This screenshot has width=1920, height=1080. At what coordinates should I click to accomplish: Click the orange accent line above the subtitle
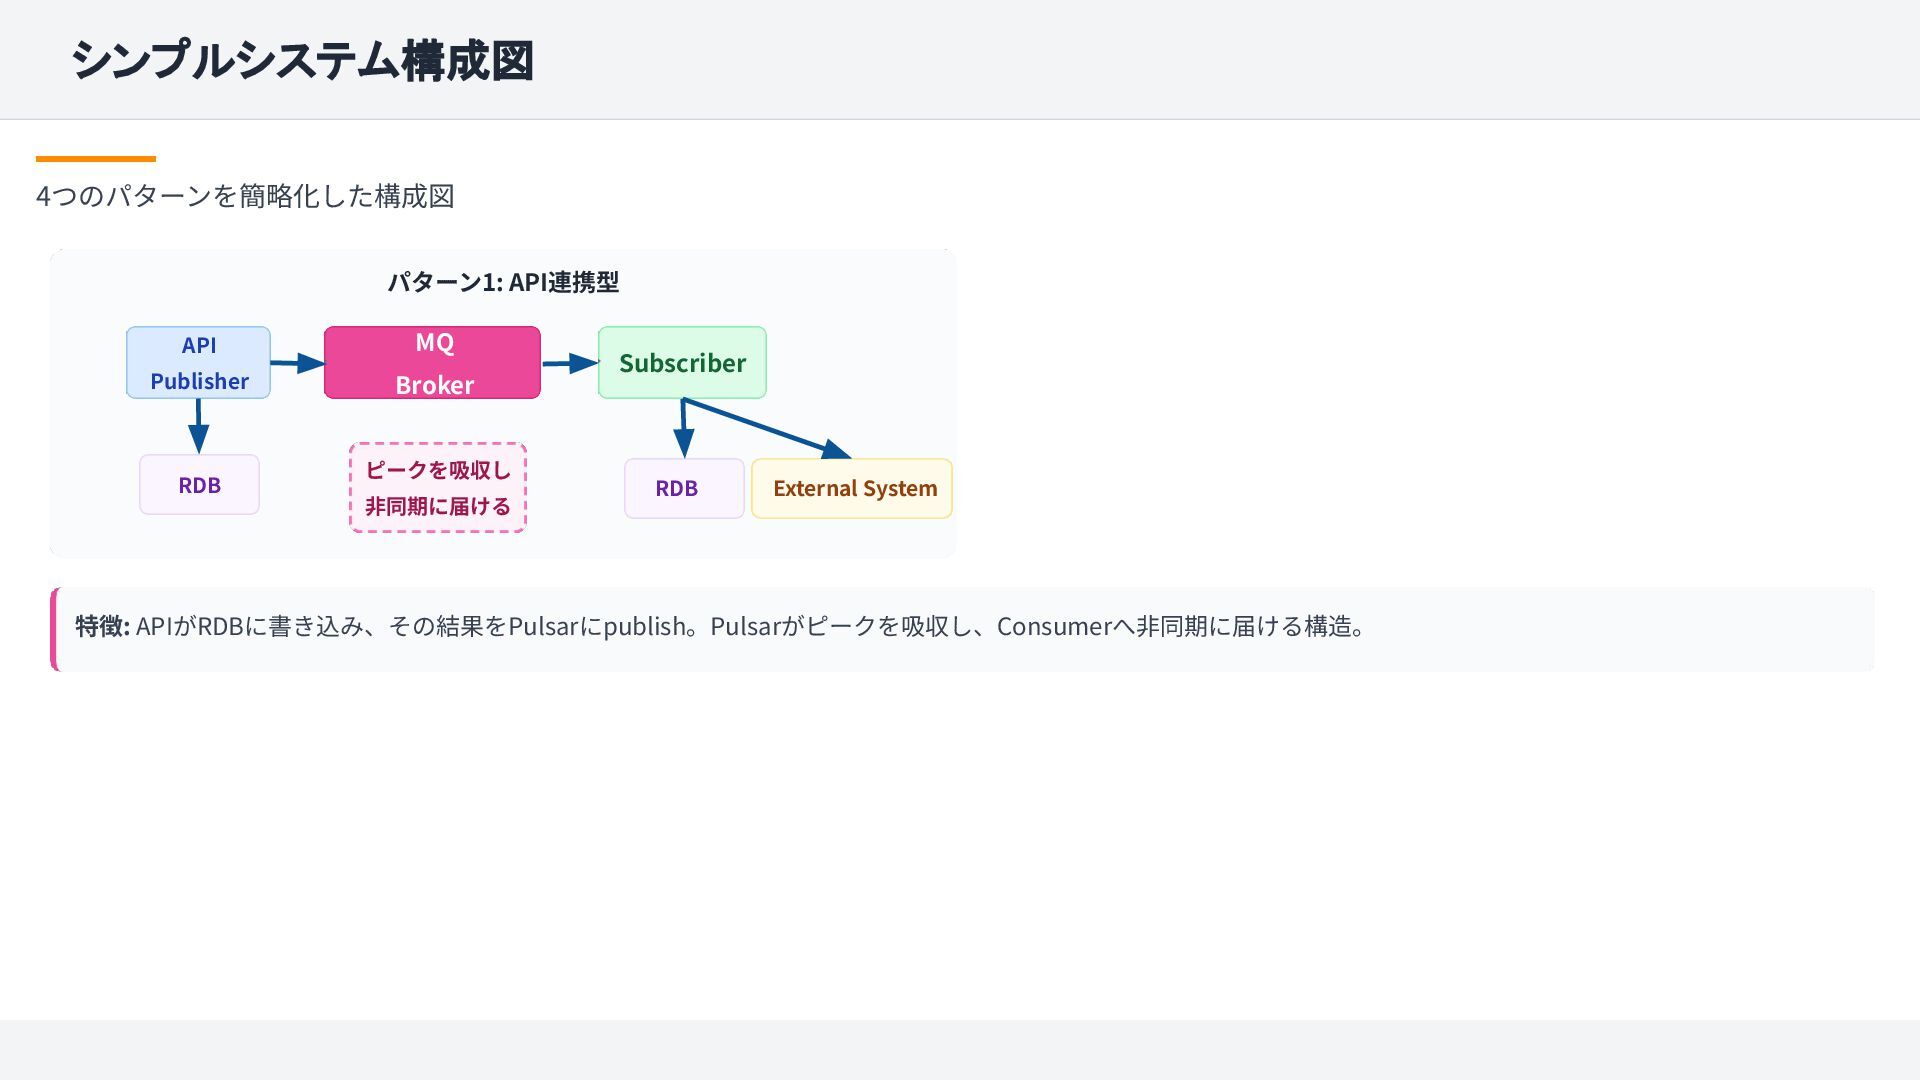pyautogui.click(x=96, y=159)
